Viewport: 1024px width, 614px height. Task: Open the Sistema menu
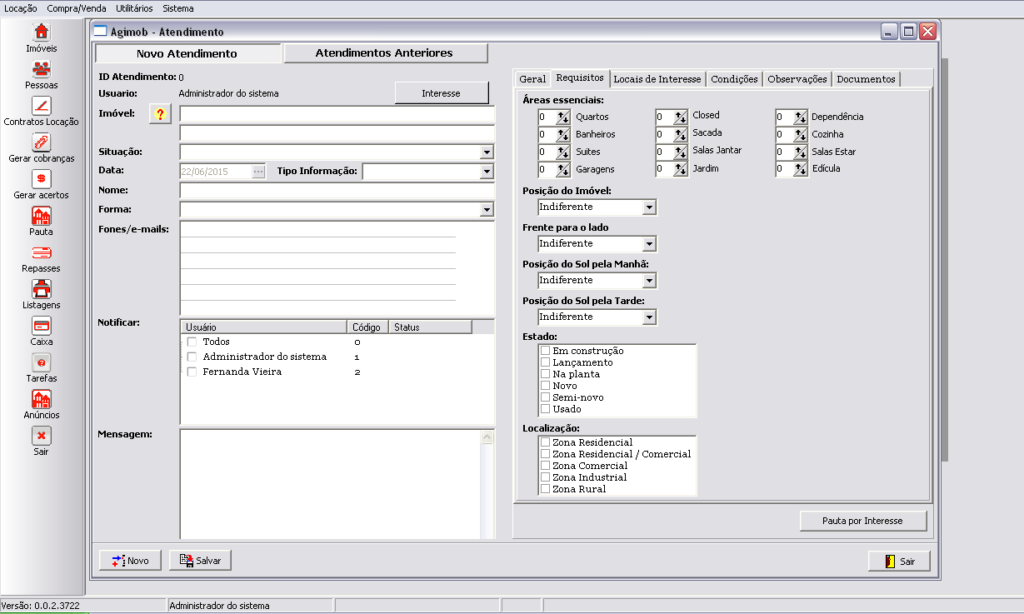tap(178, 8)
